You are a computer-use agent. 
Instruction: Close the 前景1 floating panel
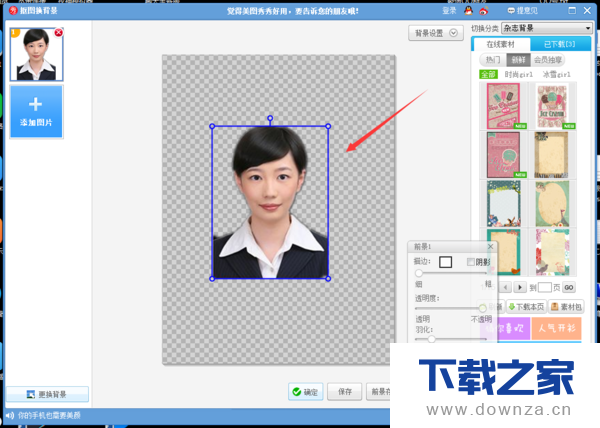click(x=491, y=247)
